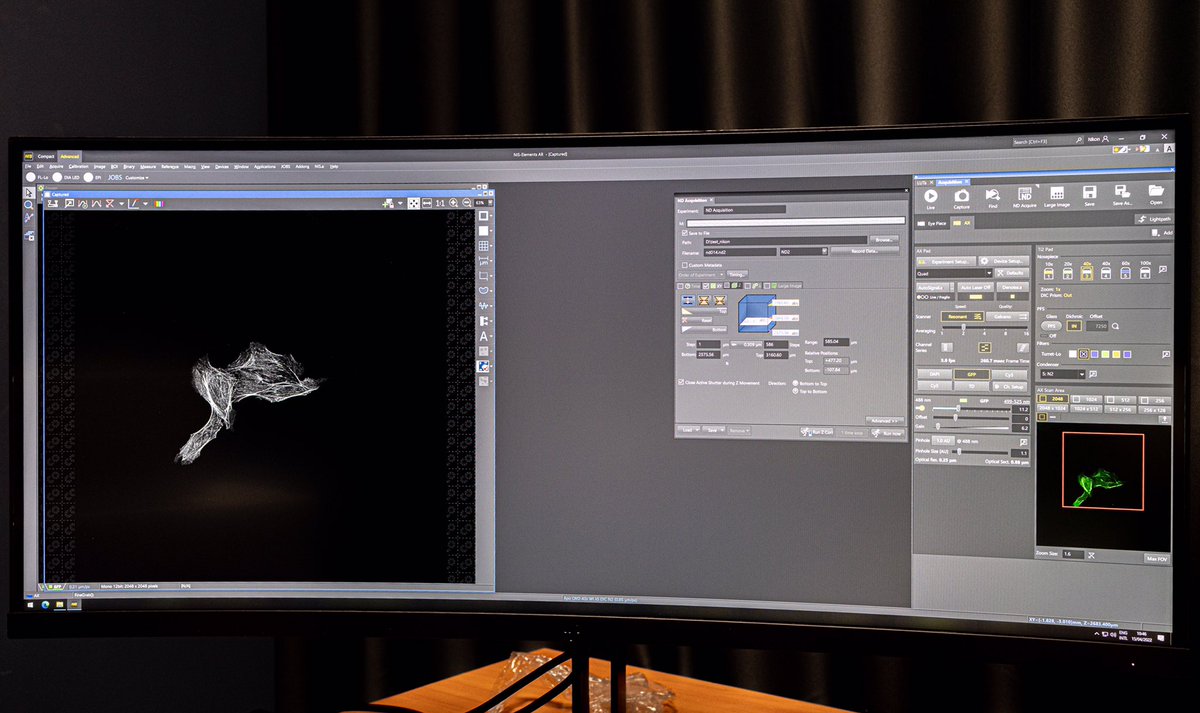Open the Calibration menu

tap(78, 166)
